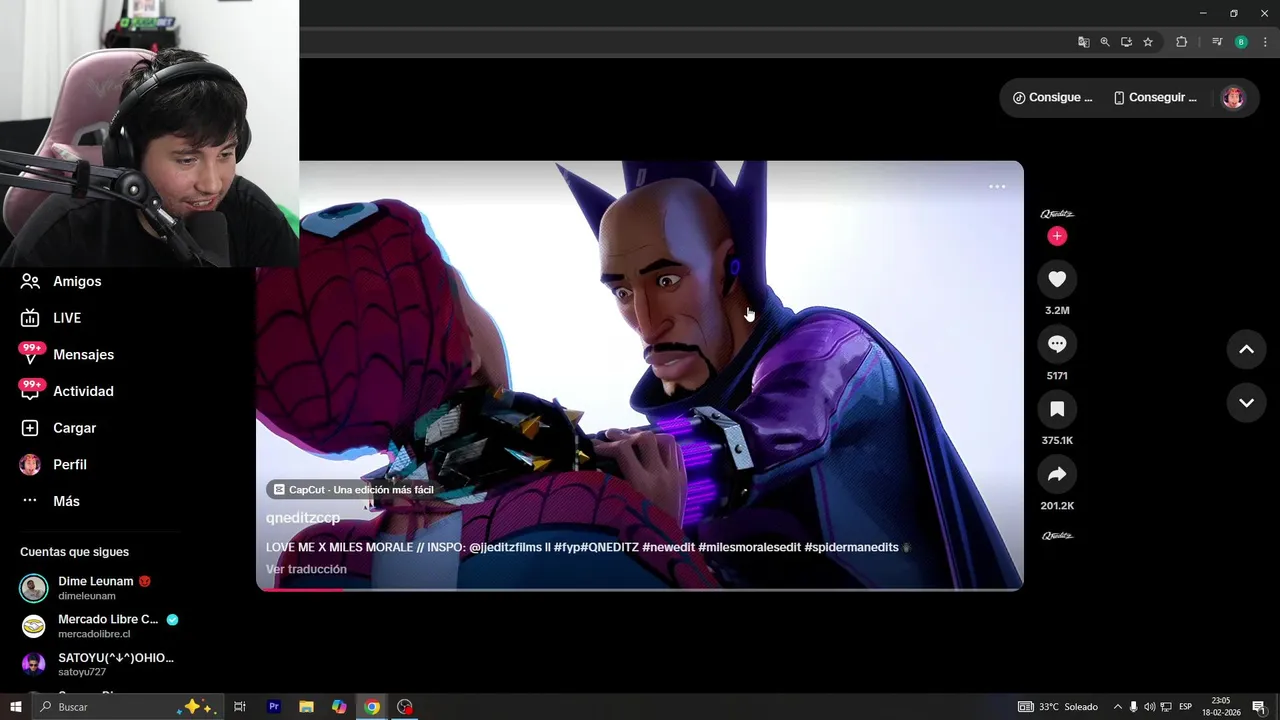Open the network tray icon

tap(1166, 707)
